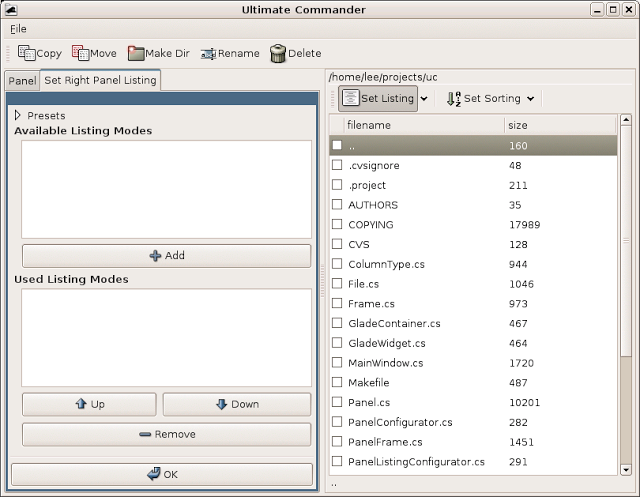Click the Rename toolbar icon

pos(209,53)
